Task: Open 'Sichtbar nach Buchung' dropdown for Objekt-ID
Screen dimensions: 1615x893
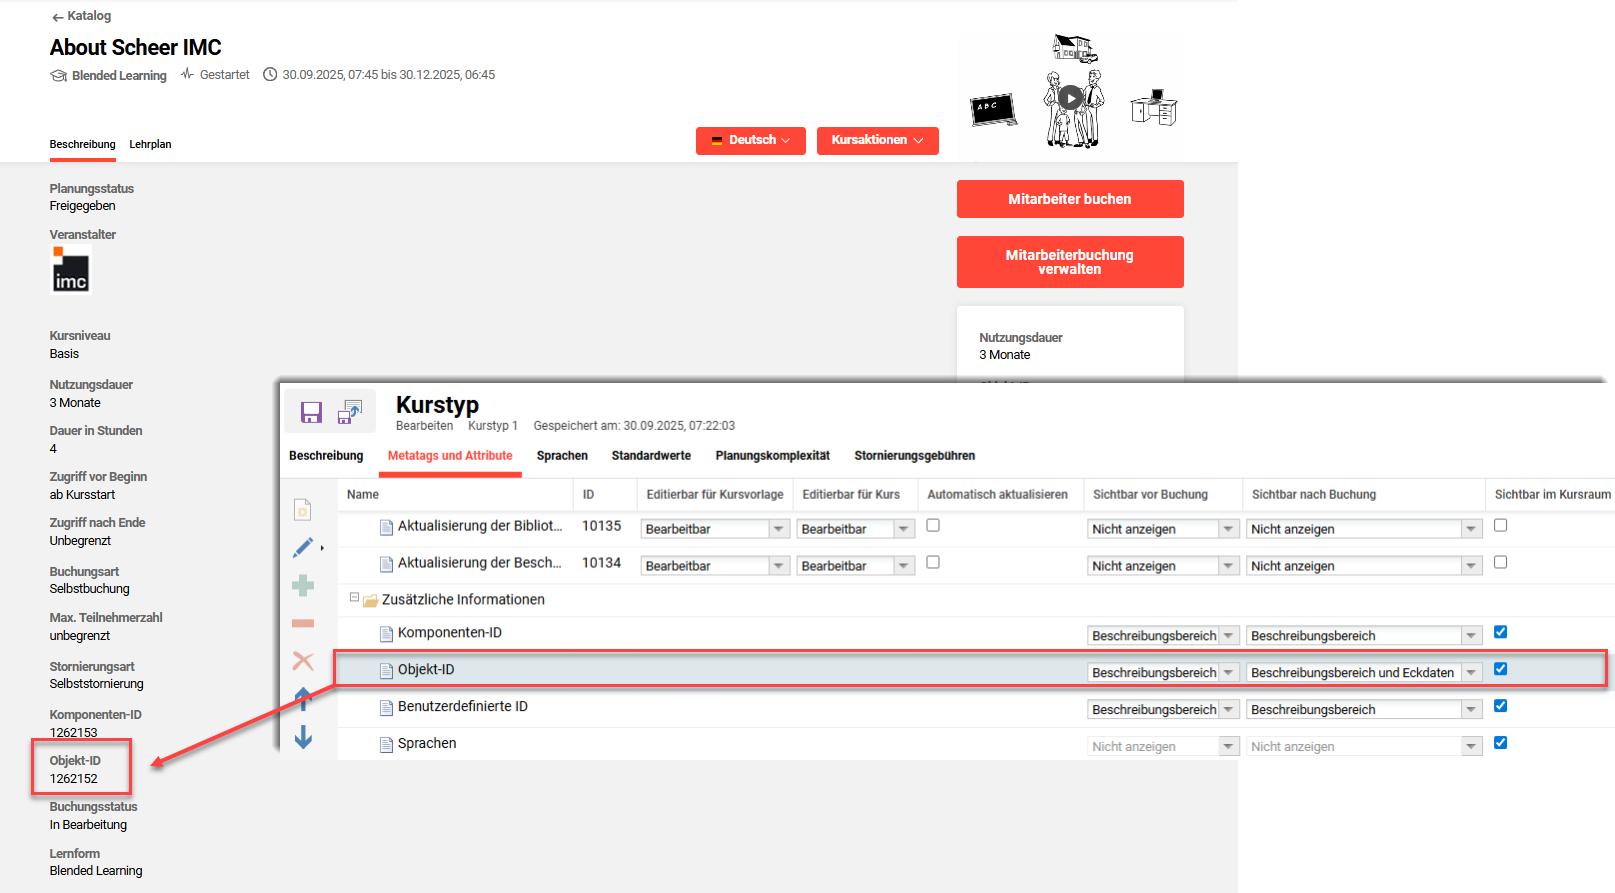Action: 1470,673
